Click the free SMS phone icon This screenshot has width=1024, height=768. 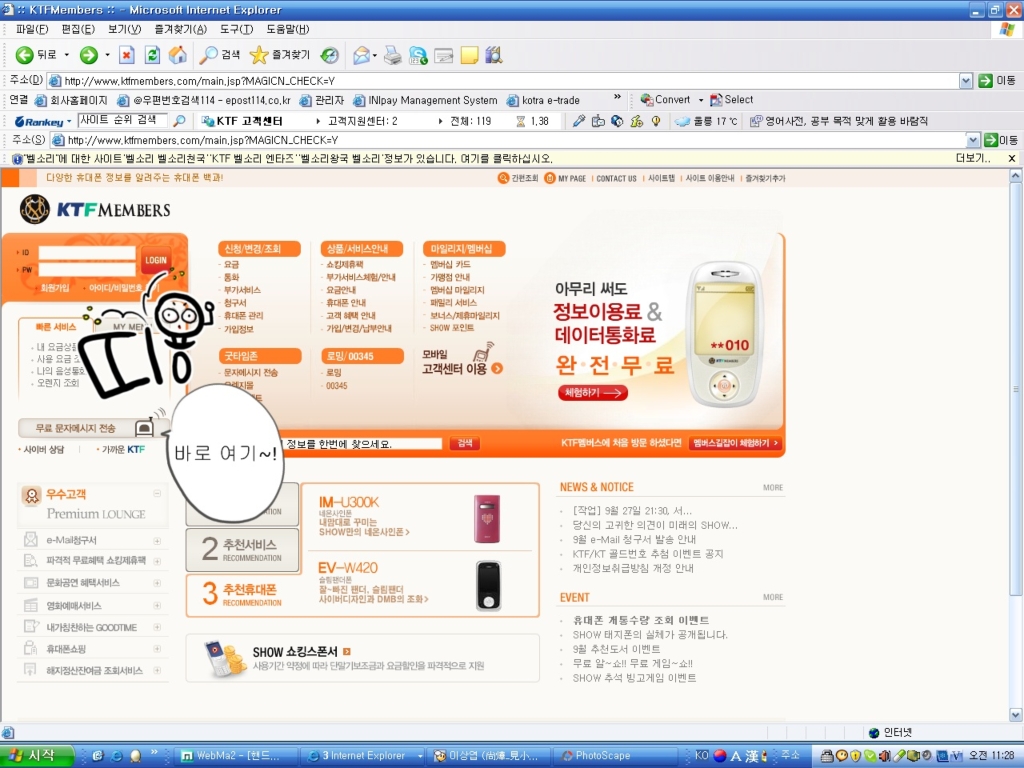click(x=145, y=428)
